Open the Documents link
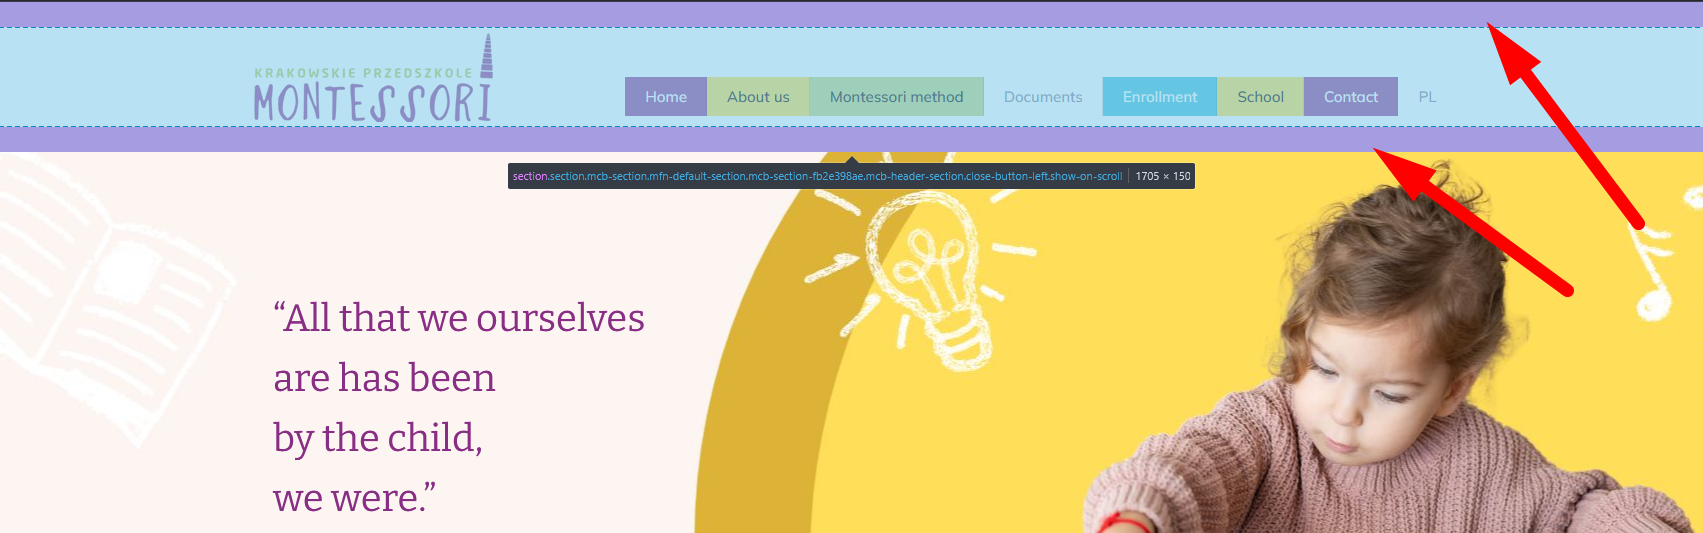 1043,97
